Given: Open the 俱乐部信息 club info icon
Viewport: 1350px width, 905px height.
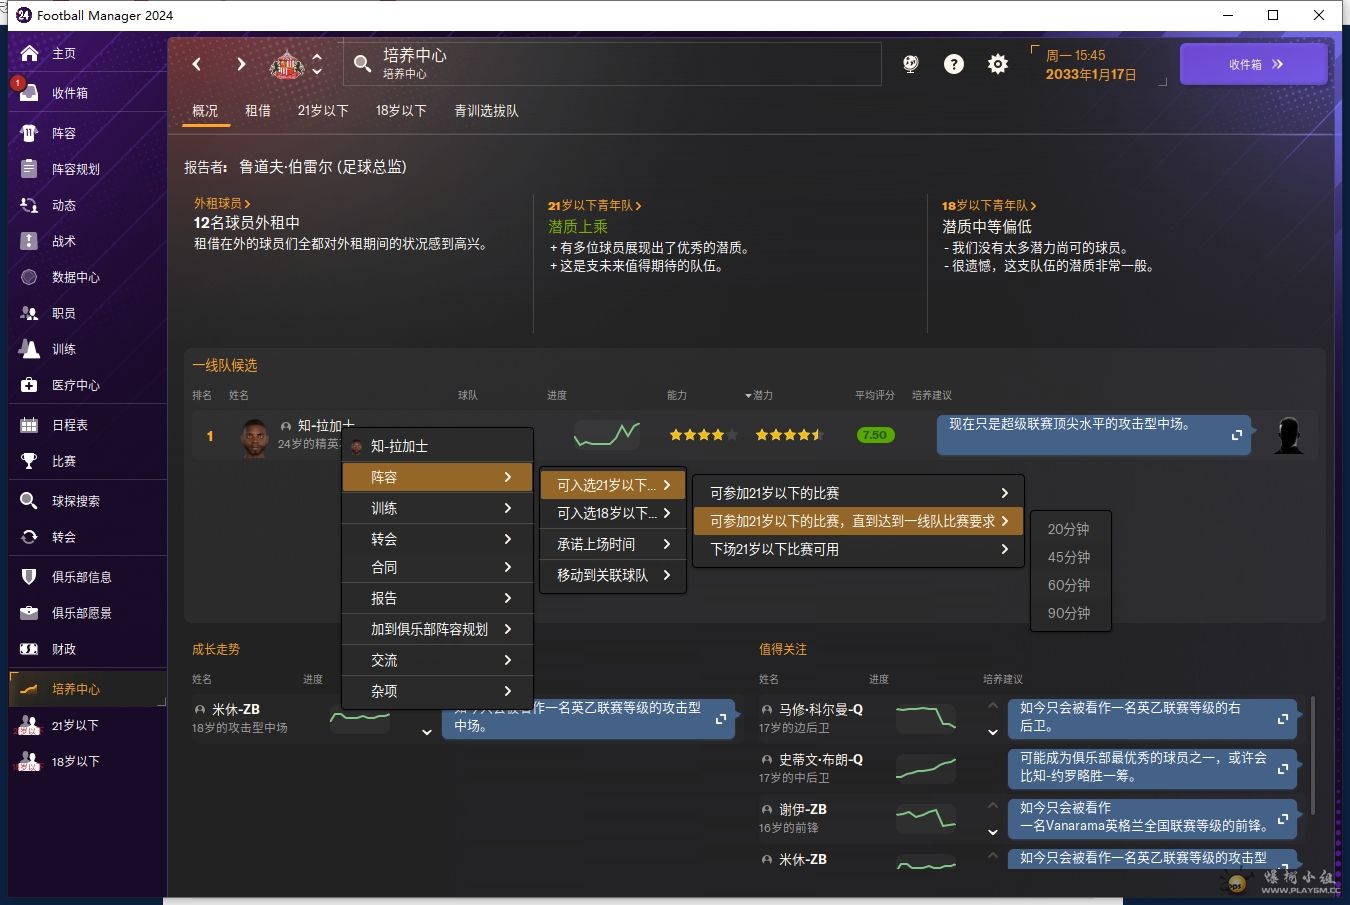Looking at the screenshot, I should (29, 577).
